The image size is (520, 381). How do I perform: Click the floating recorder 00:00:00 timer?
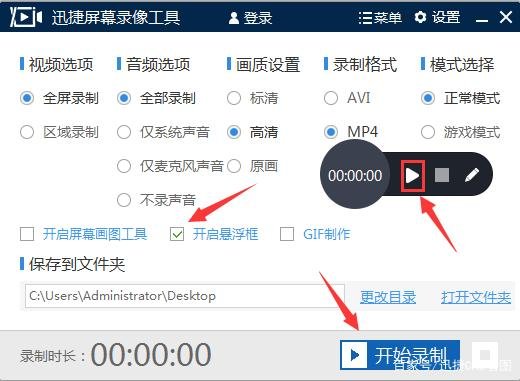(355, 176)
